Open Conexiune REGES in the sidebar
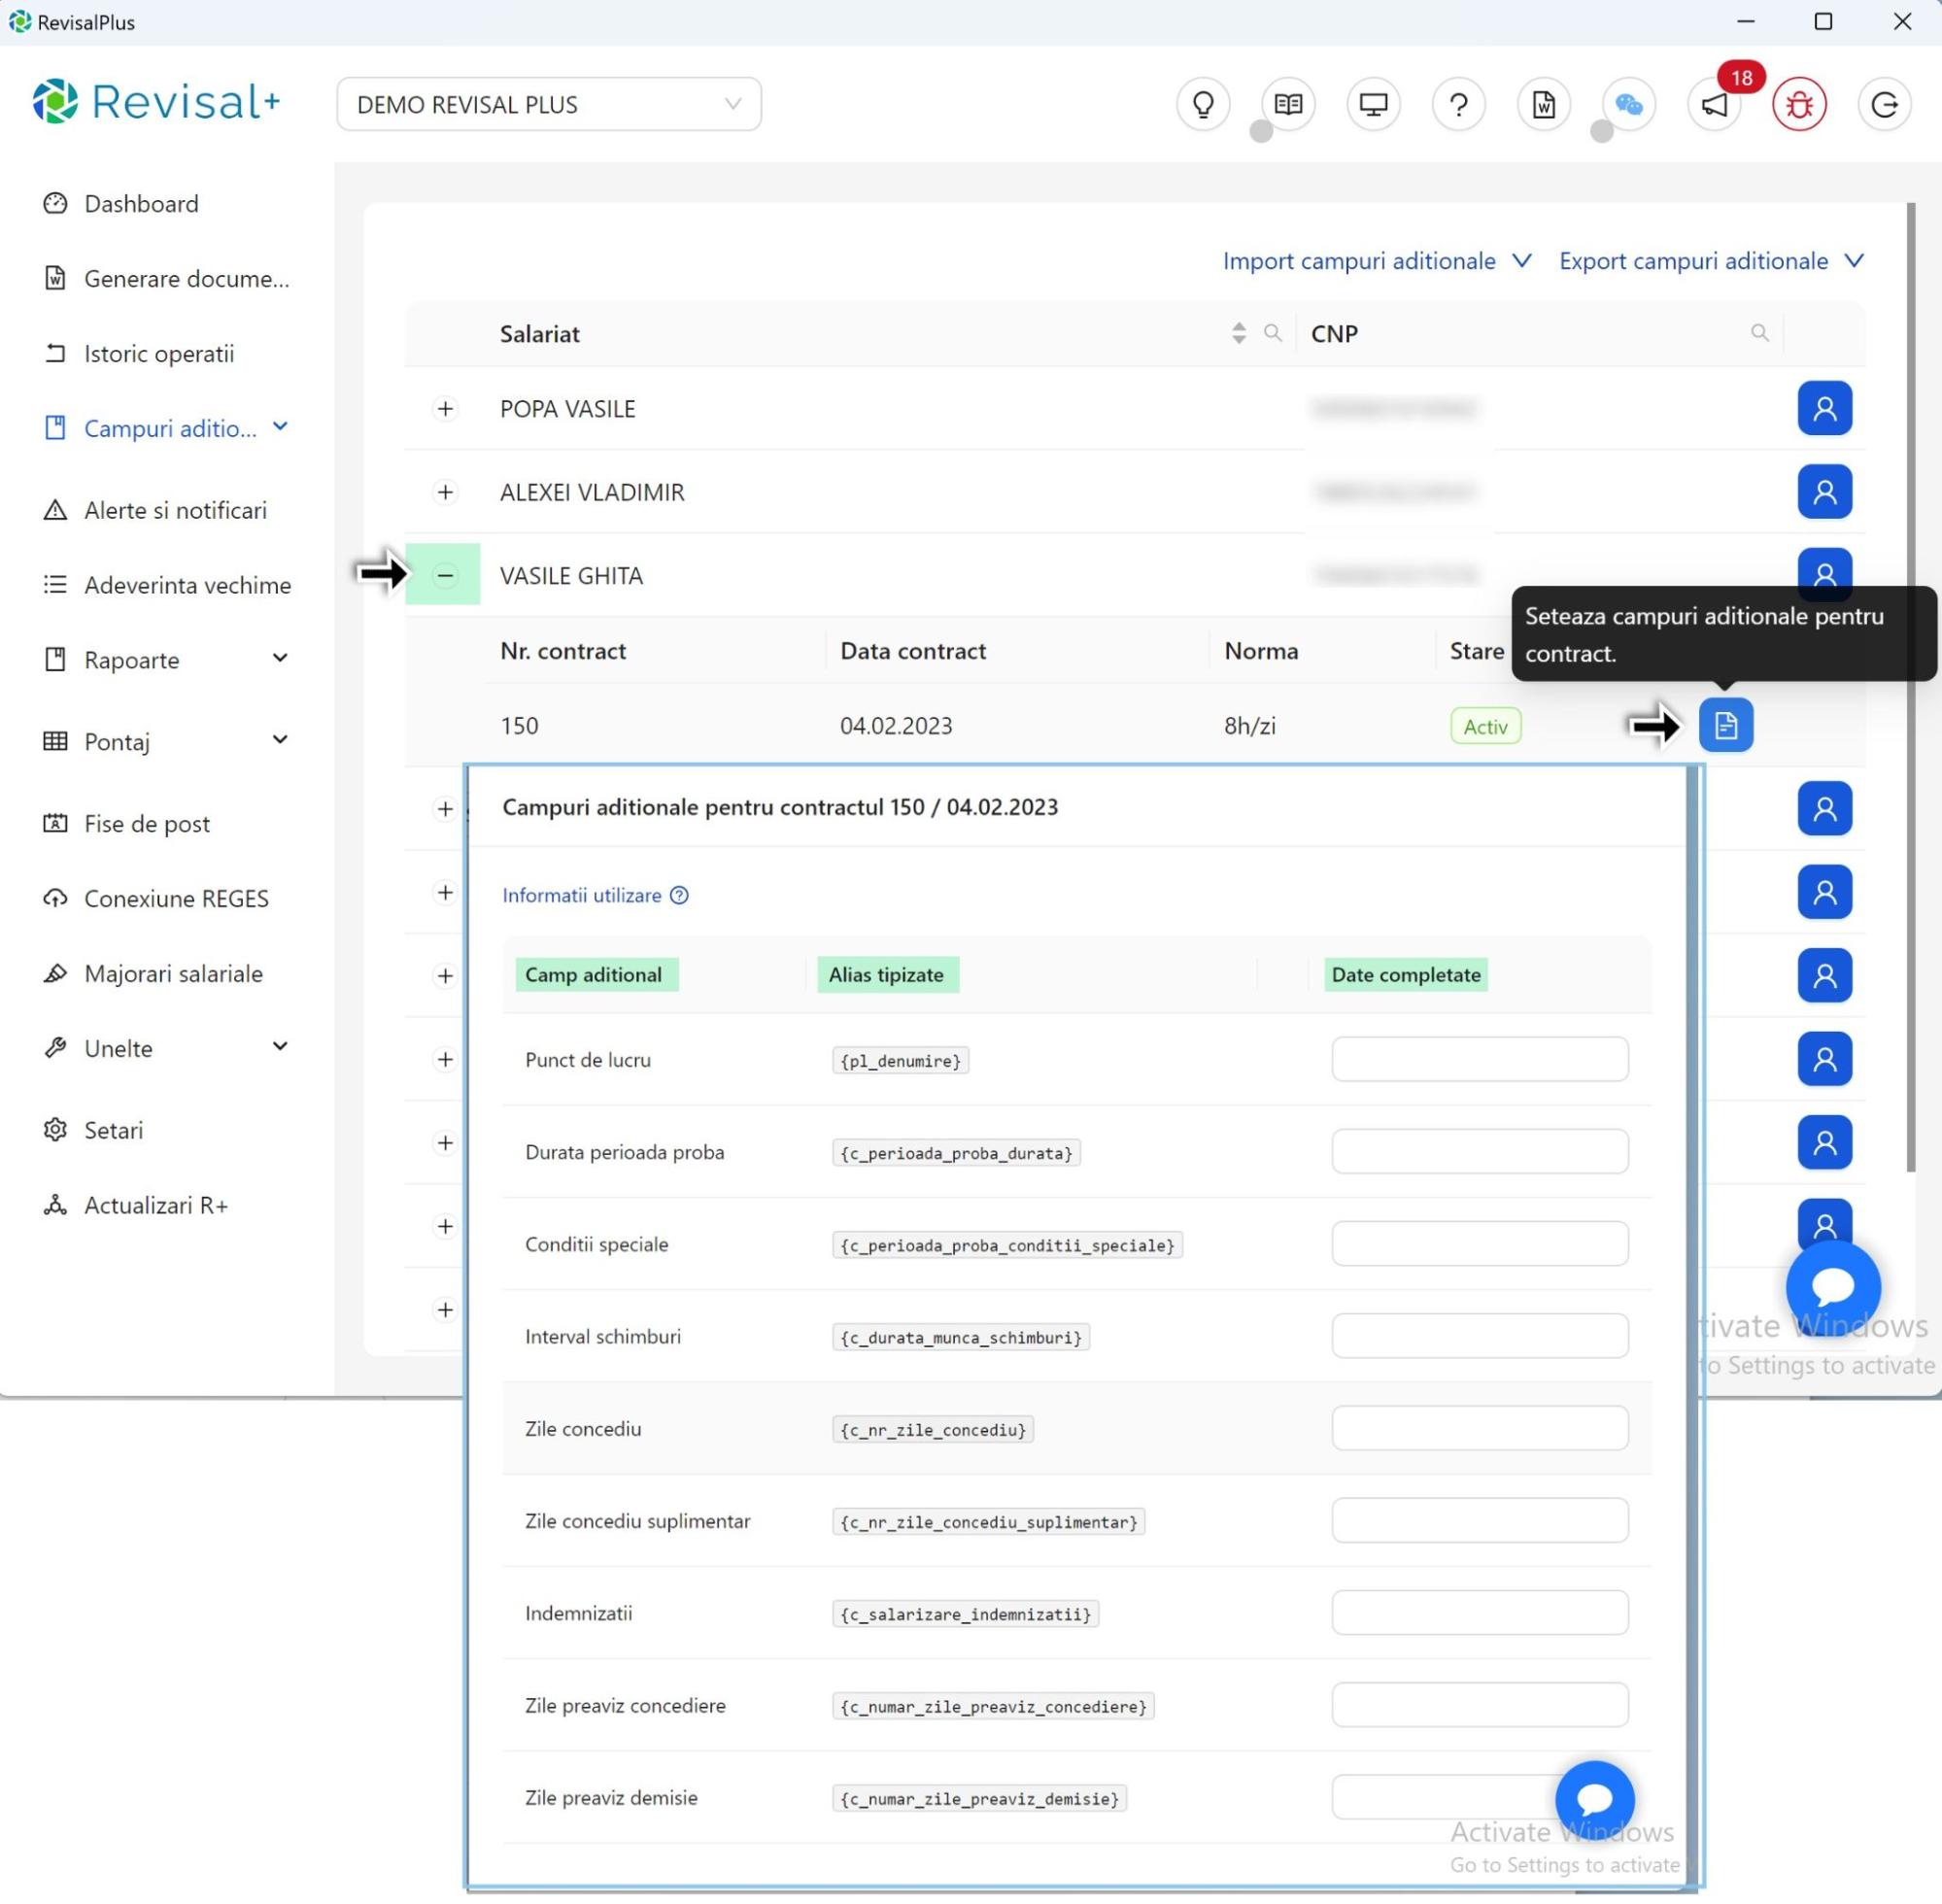Image resolution: width=1942 pixels, height=1904 pixels. [176, 898]
